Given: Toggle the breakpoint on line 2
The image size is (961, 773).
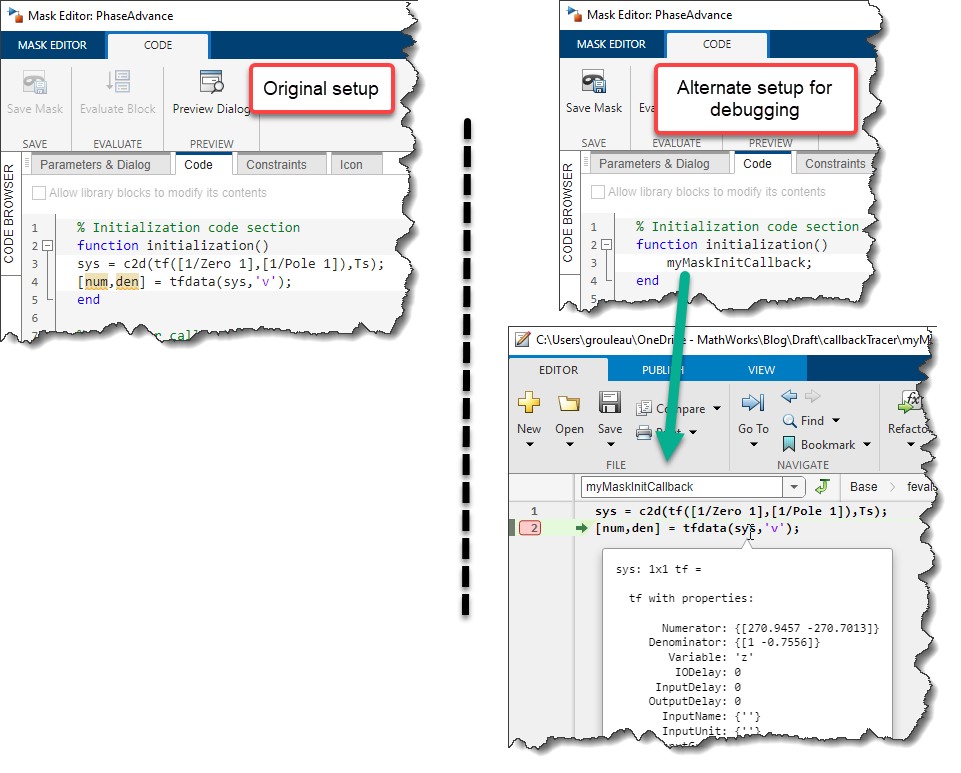Looking at the screenshot, I should (534, 528).
